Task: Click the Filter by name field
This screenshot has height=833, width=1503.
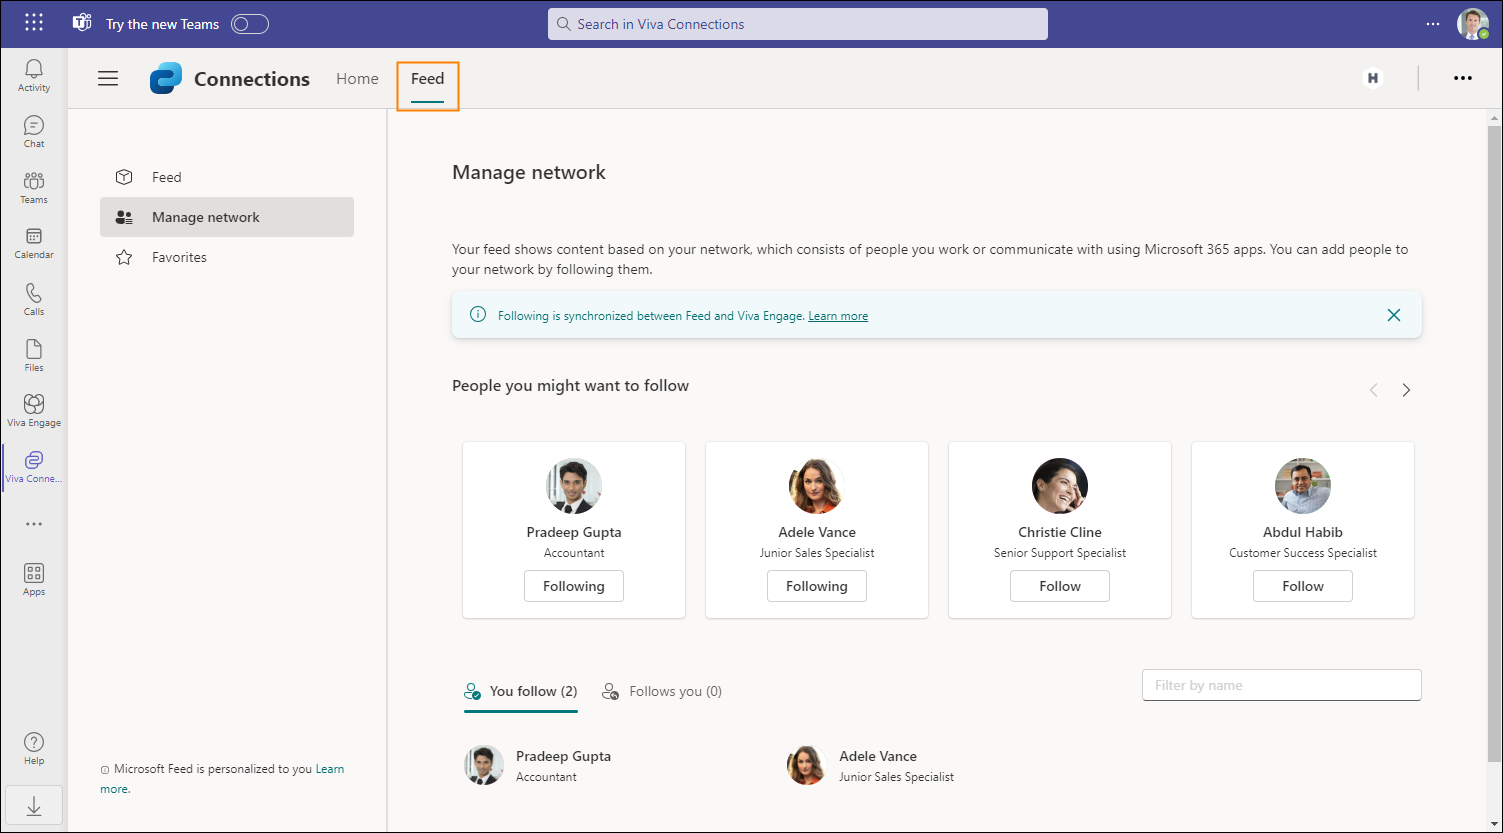Action: (x=1281, y=684)
